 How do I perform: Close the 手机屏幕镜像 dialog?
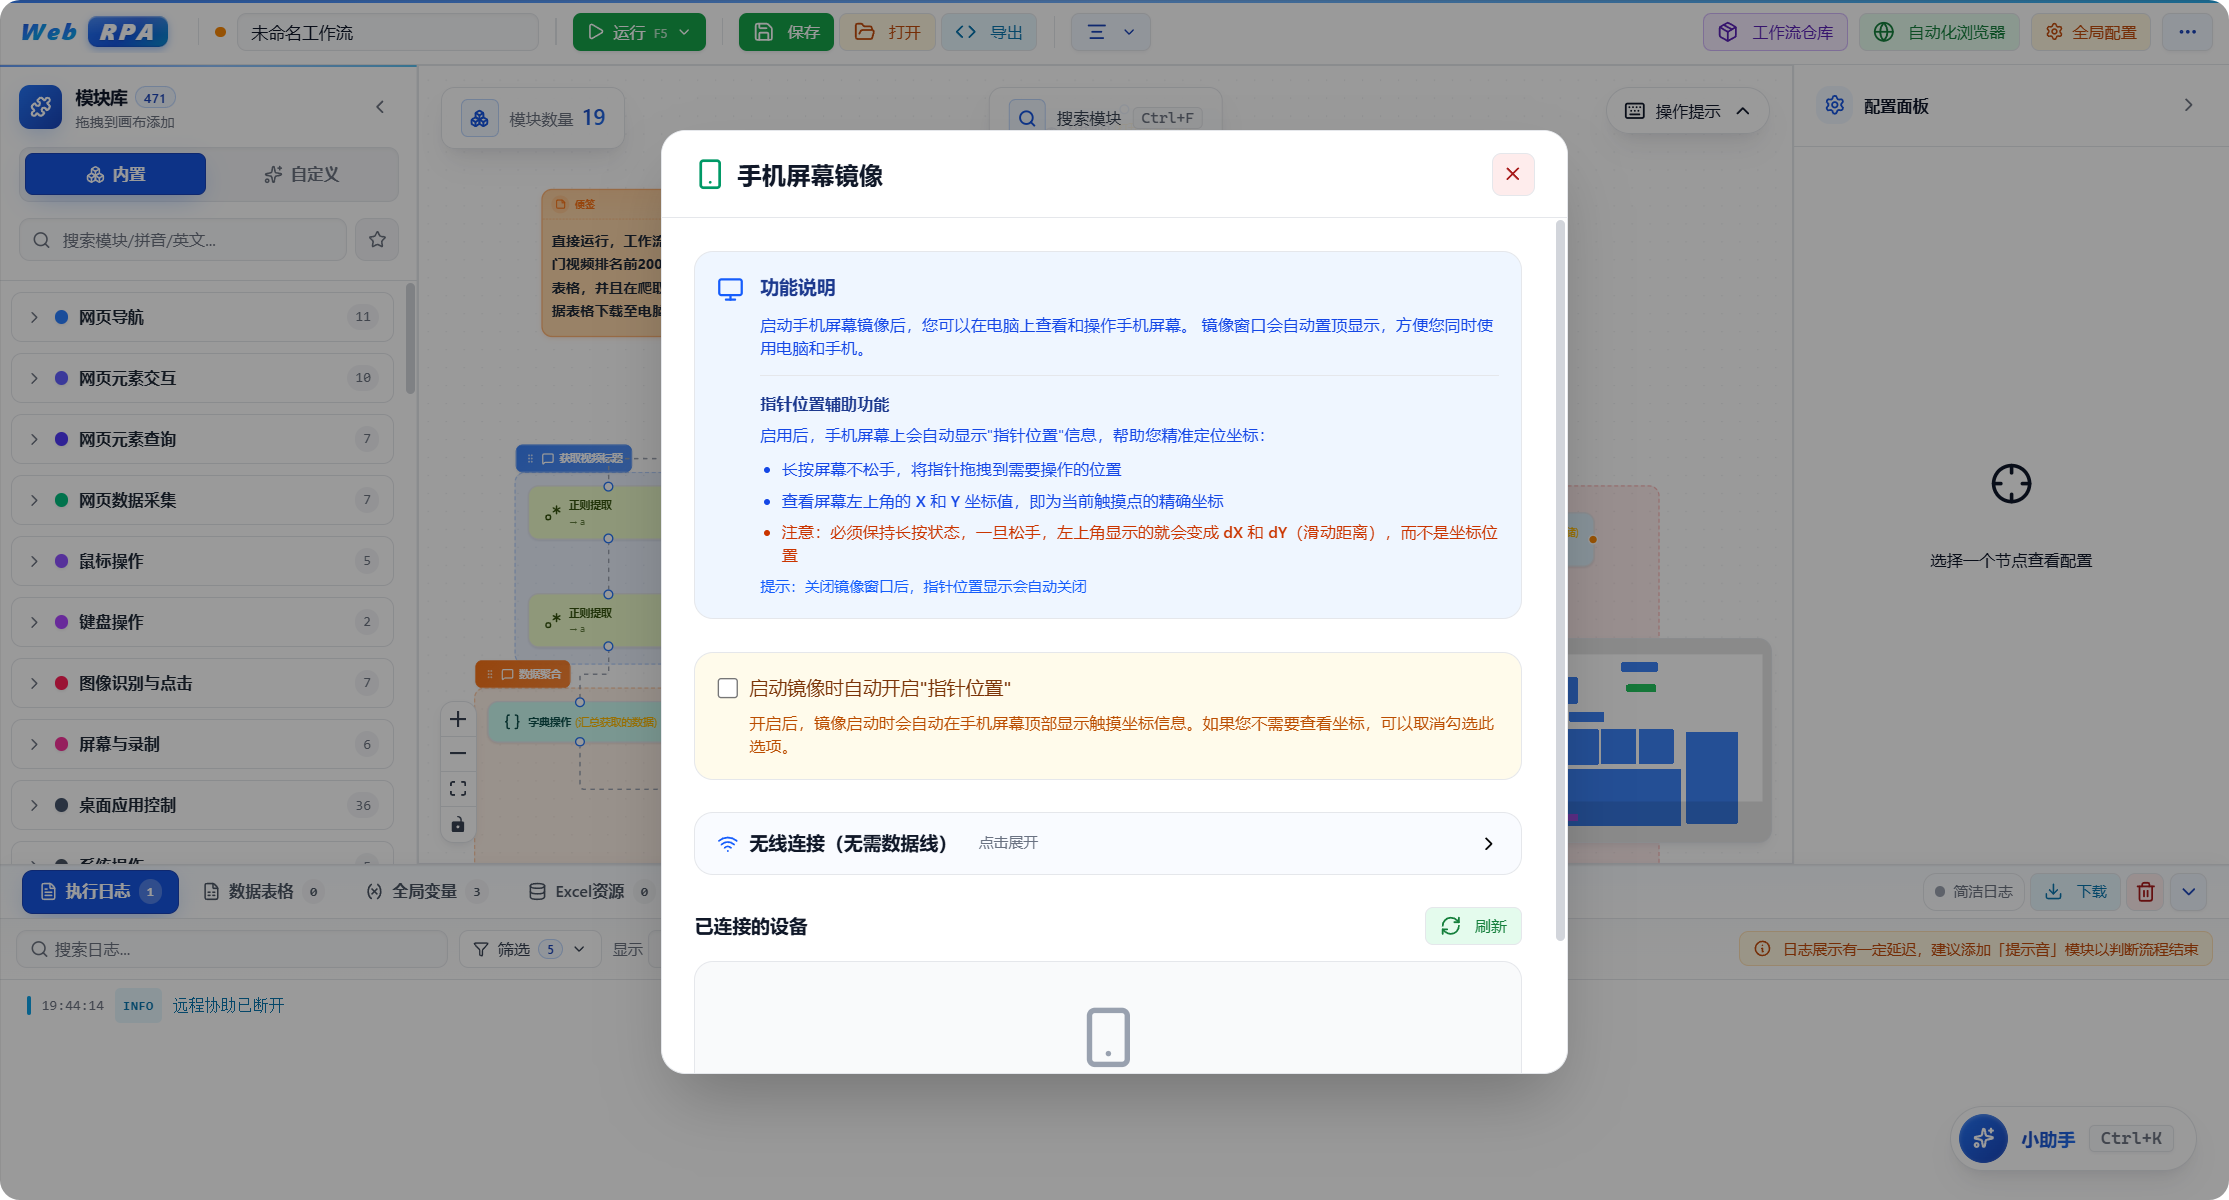click(1512, 174)
